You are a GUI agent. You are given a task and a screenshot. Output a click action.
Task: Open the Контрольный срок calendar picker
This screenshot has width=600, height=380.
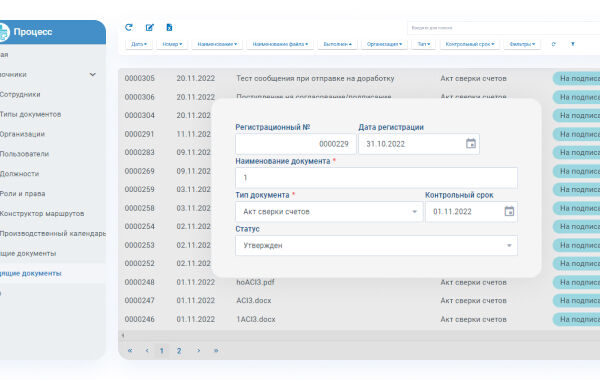pos(509,211)
